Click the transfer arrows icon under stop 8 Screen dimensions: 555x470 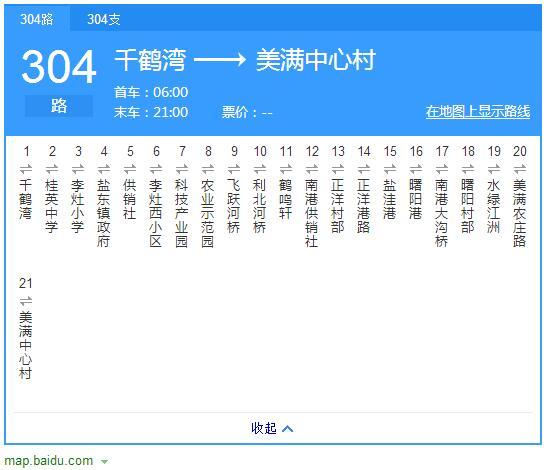coord(208,169)
